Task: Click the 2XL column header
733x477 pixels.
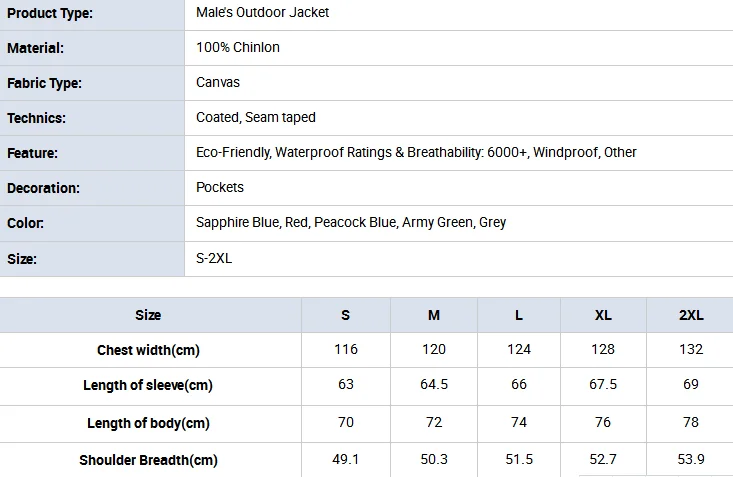Action: [x=691, y=315]
